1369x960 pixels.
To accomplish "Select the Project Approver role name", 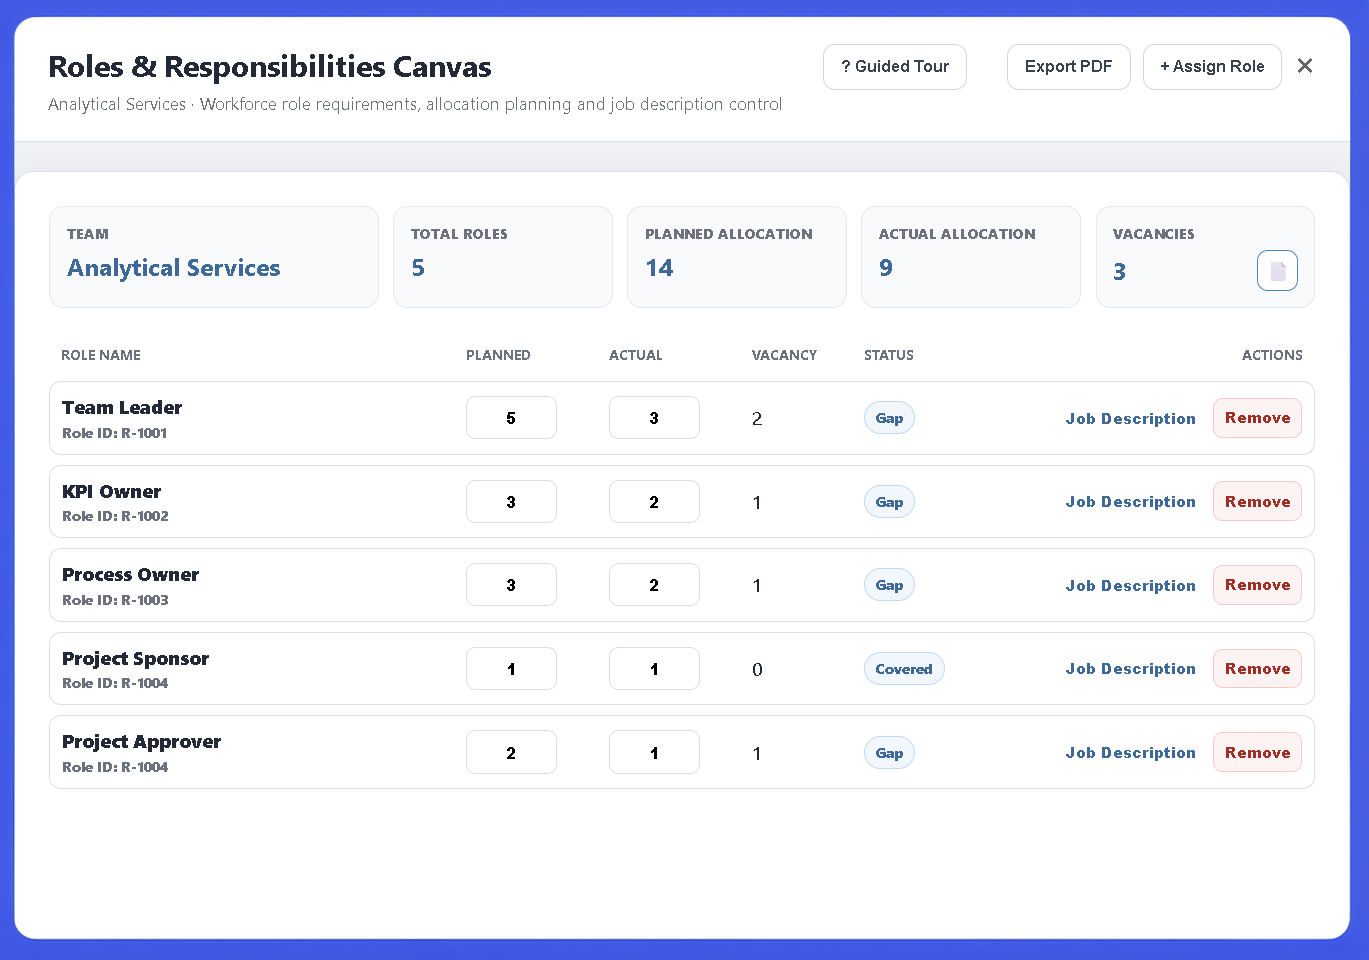I will click(141, 742).
